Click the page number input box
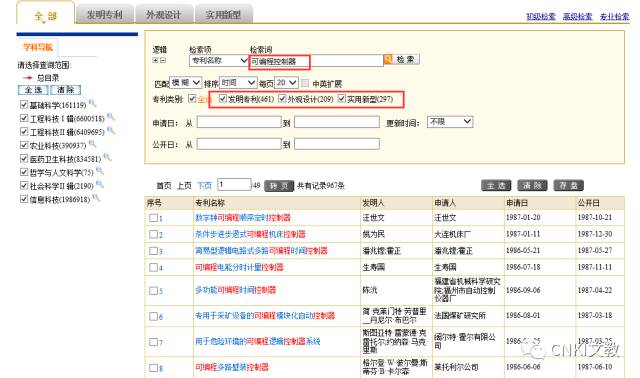The width and height of the screenshot is (640, 378). [234, 185]
